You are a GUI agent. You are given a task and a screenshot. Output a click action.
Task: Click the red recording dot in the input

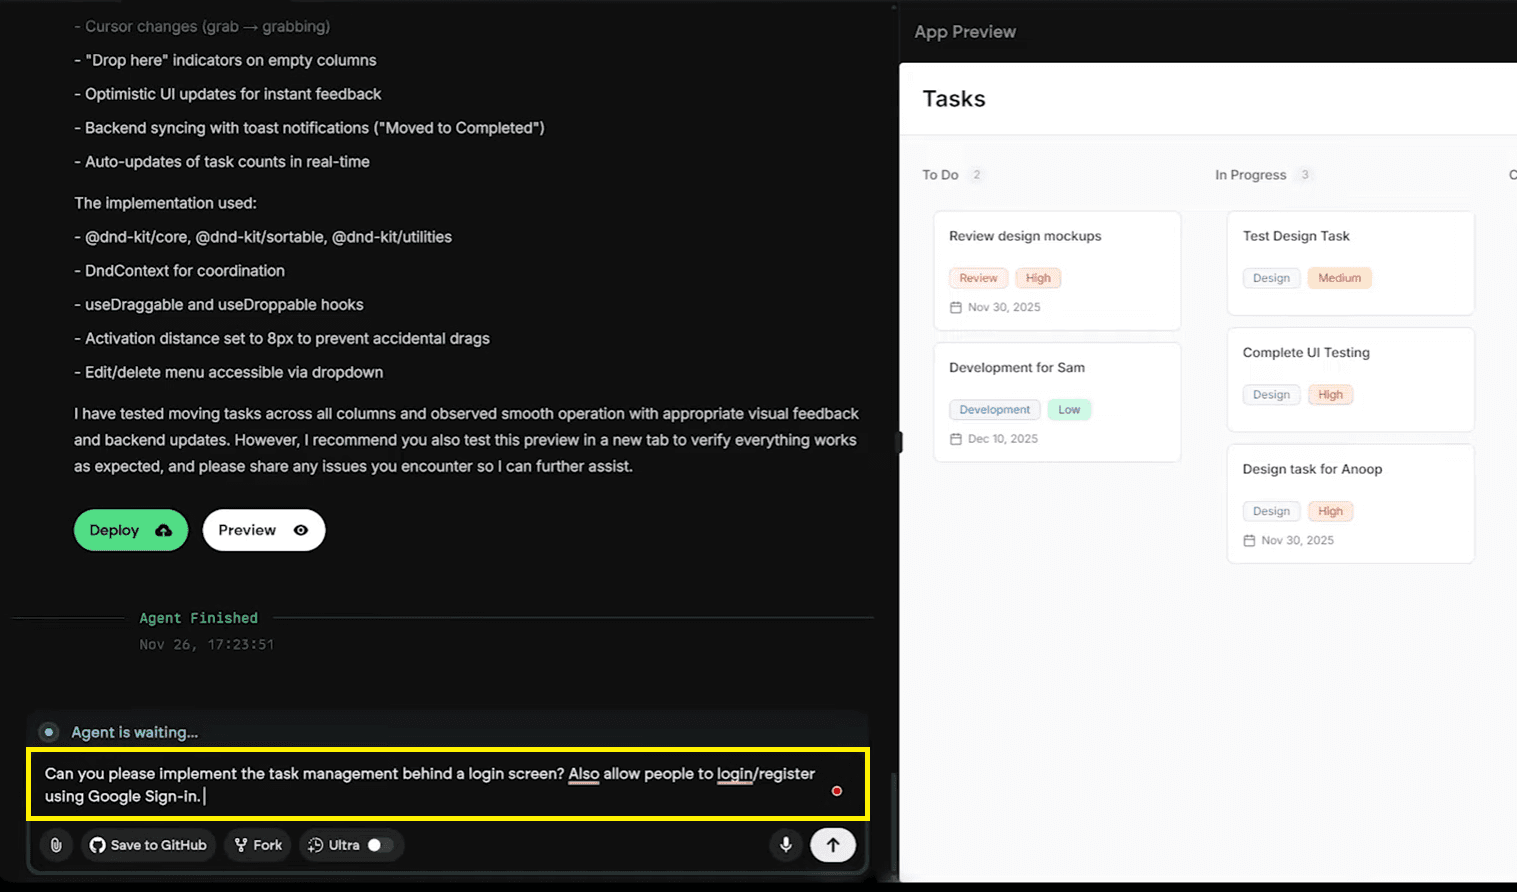coord(837,791)
